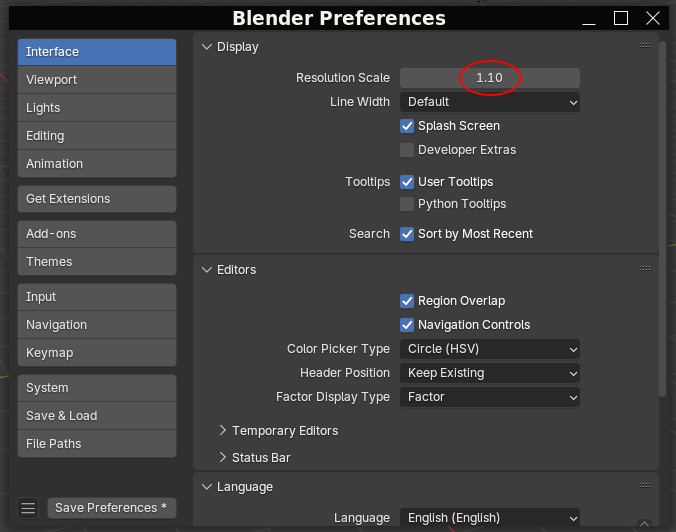Open the Factor Display Type dropdown
The height and width of the screenshot is (532, 676).
click(x=490, y=397)
